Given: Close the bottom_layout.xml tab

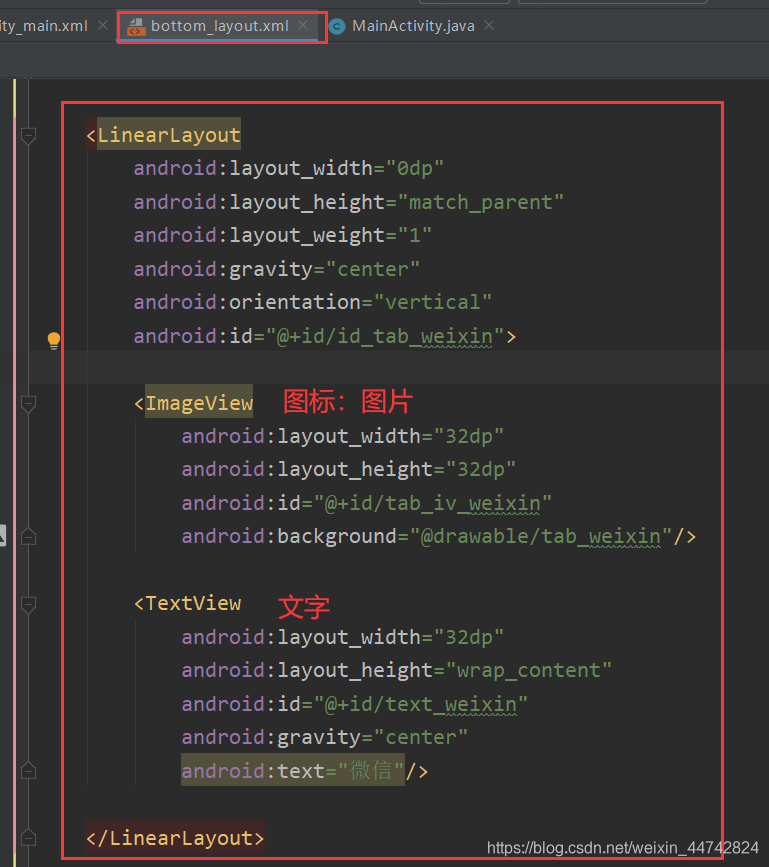Looking at the screenshot, I should (x=303, y=25).
